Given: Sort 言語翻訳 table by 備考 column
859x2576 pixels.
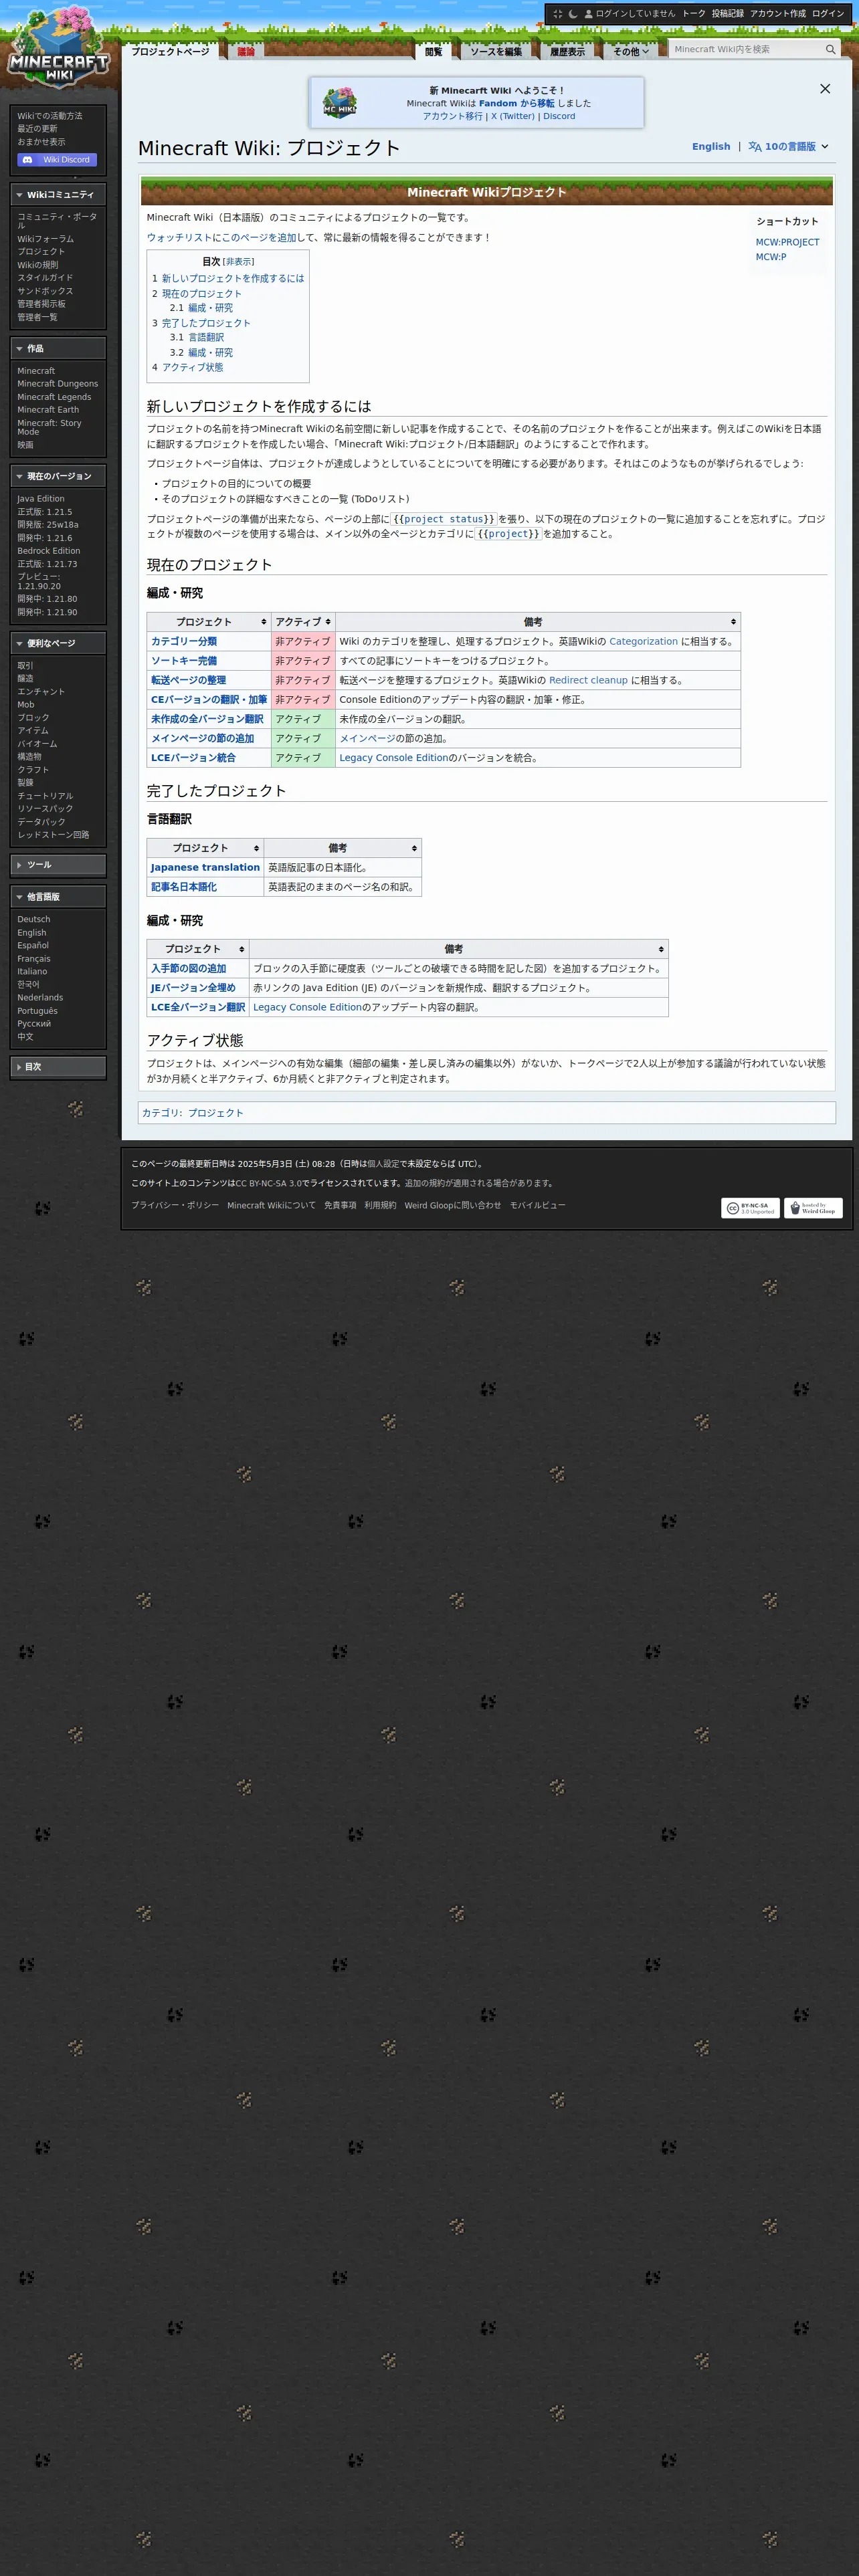Looking at the screenshot, I should pos(342,848).
